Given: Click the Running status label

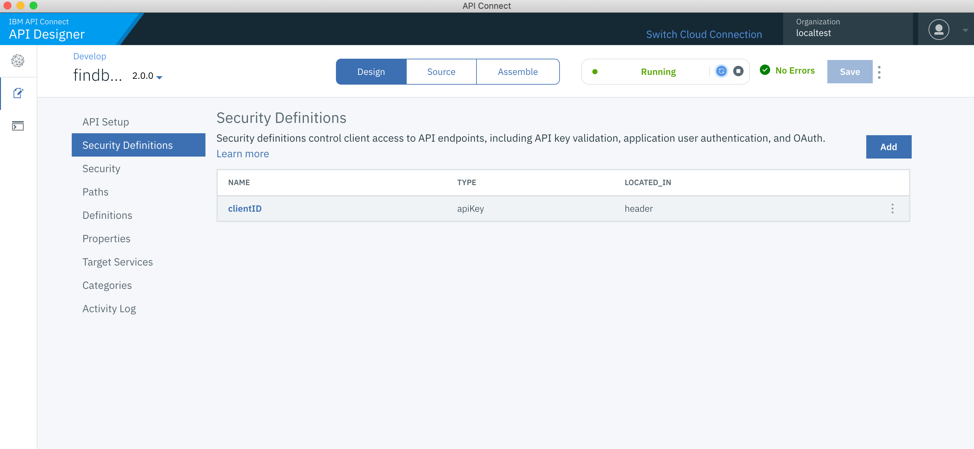Looking at the screenshot, I should click(658, 71).
